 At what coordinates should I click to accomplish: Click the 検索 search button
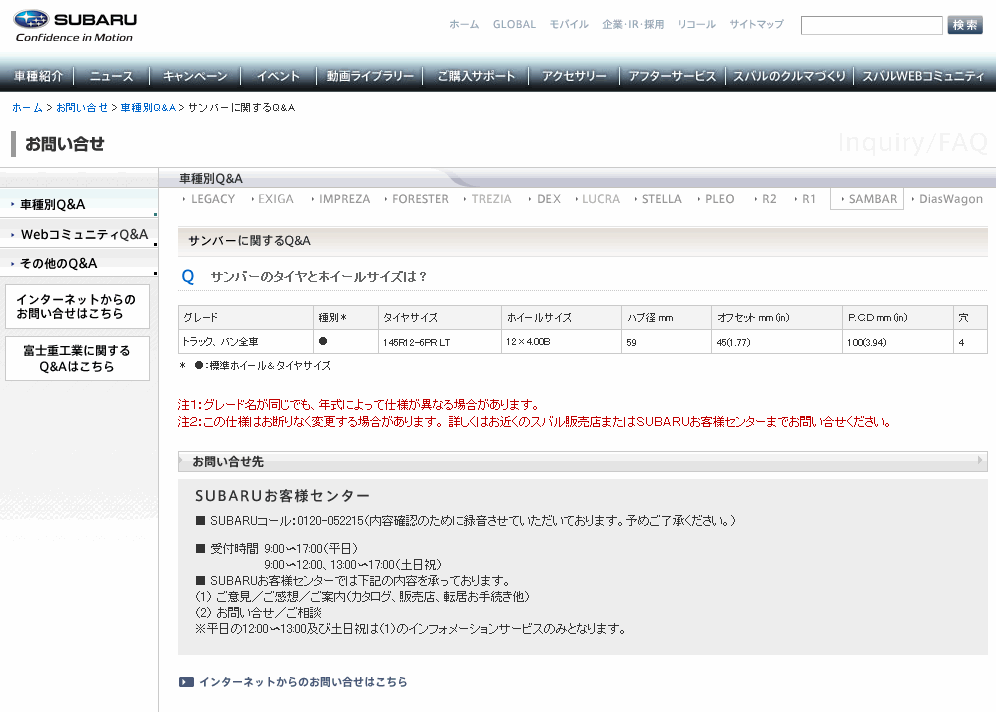click(965, 25)
